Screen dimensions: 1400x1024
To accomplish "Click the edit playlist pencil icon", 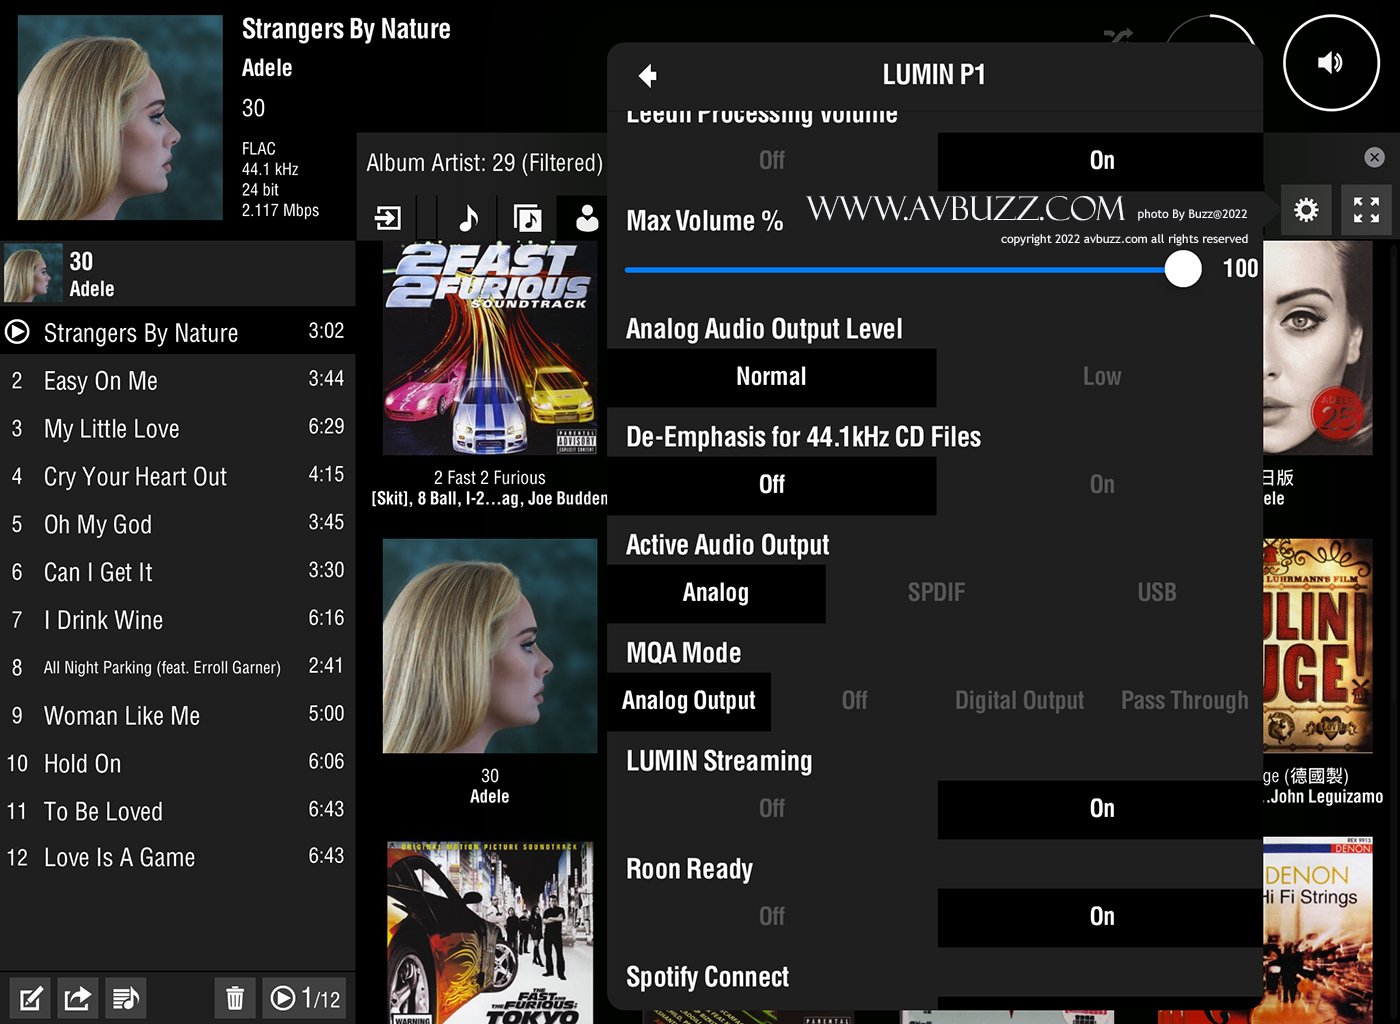I will pos(31,998).
